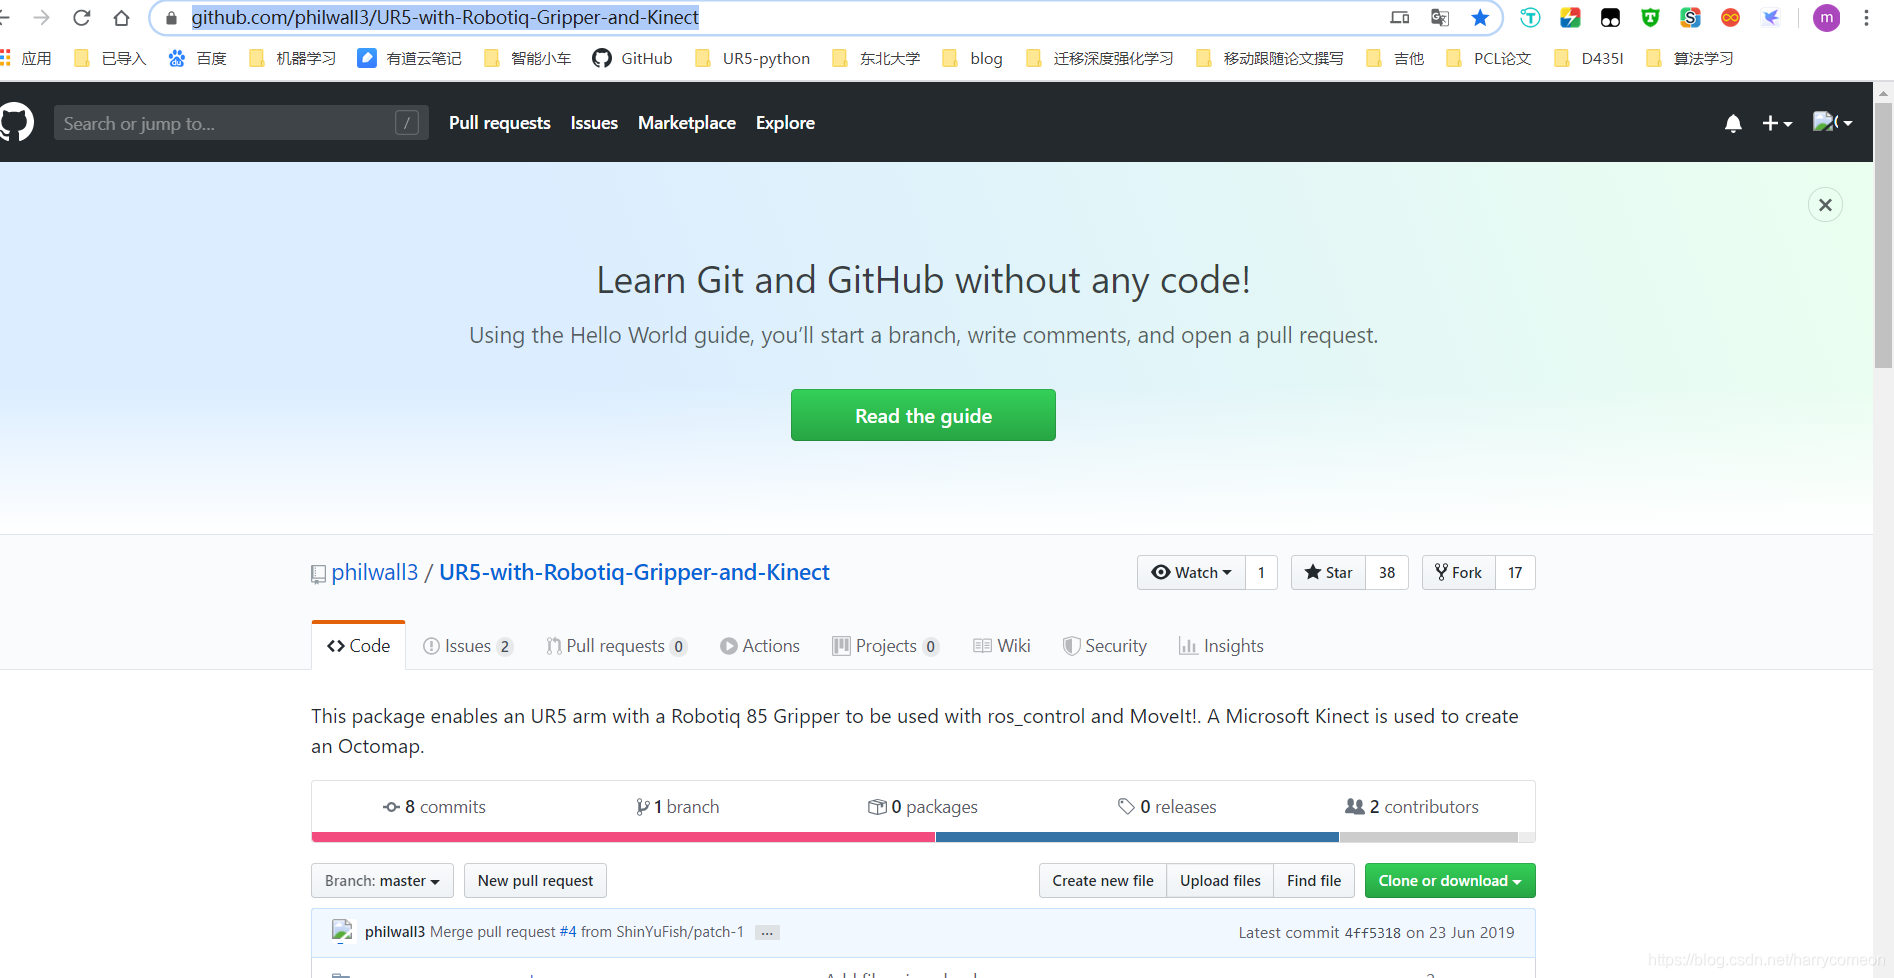1894x978 pixels.
Task: Open the translate page icon in address bar
Action: [1440, 18]
